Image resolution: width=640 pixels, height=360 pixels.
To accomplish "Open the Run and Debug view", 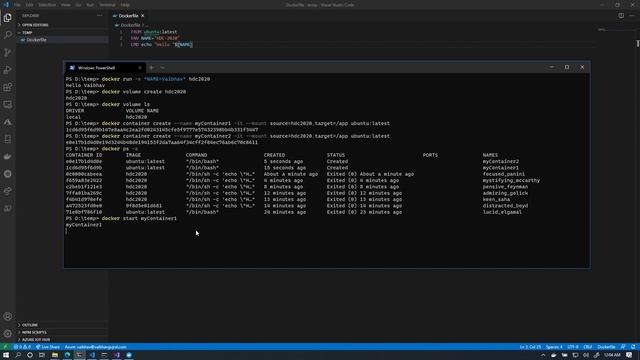I will coord(8,70).
